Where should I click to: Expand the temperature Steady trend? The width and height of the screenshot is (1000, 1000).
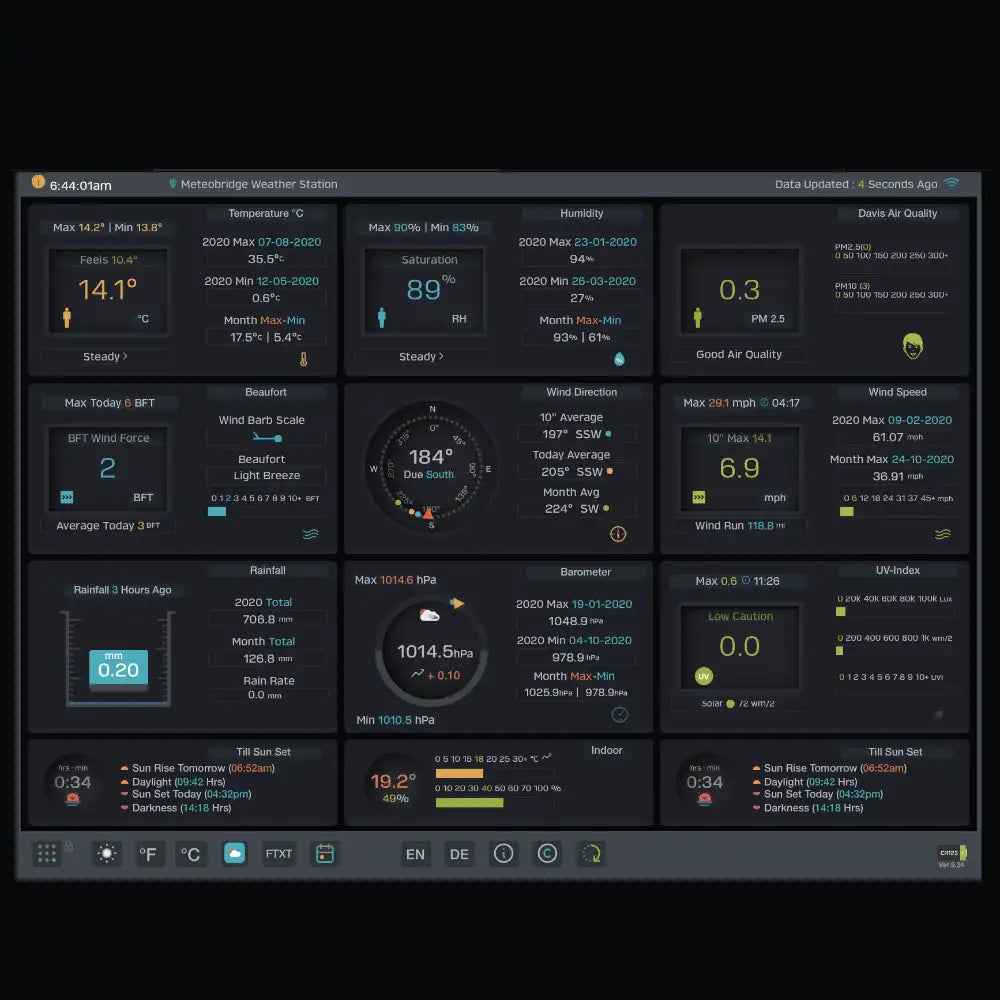(x=105, y=357)
